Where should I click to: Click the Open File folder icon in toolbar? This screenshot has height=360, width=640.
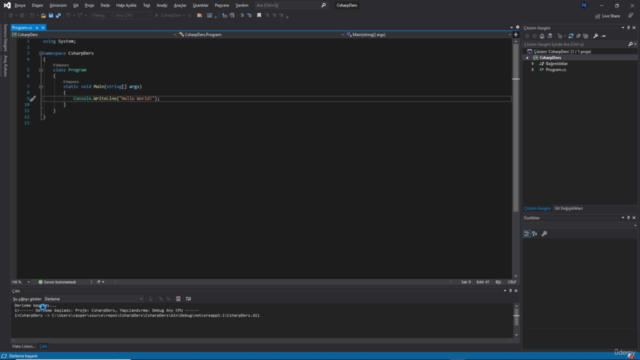43,16
